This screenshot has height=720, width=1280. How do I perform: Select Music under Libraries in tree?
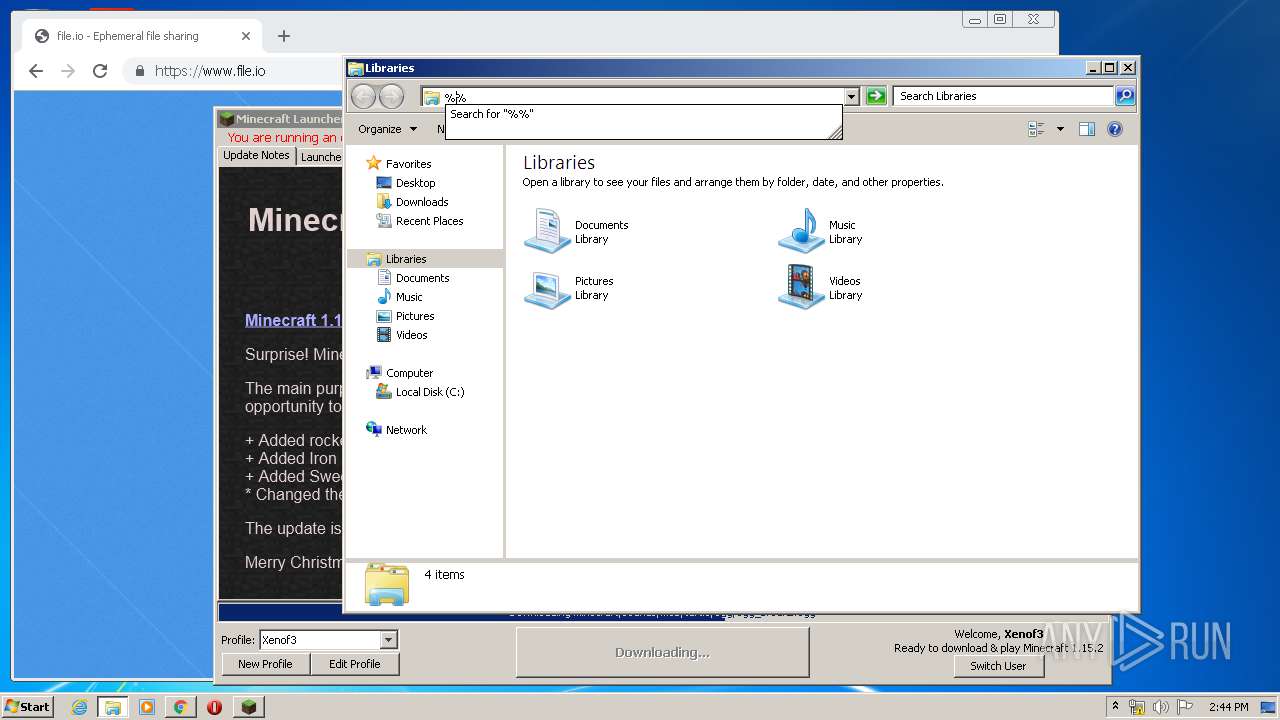coord(409,297)
